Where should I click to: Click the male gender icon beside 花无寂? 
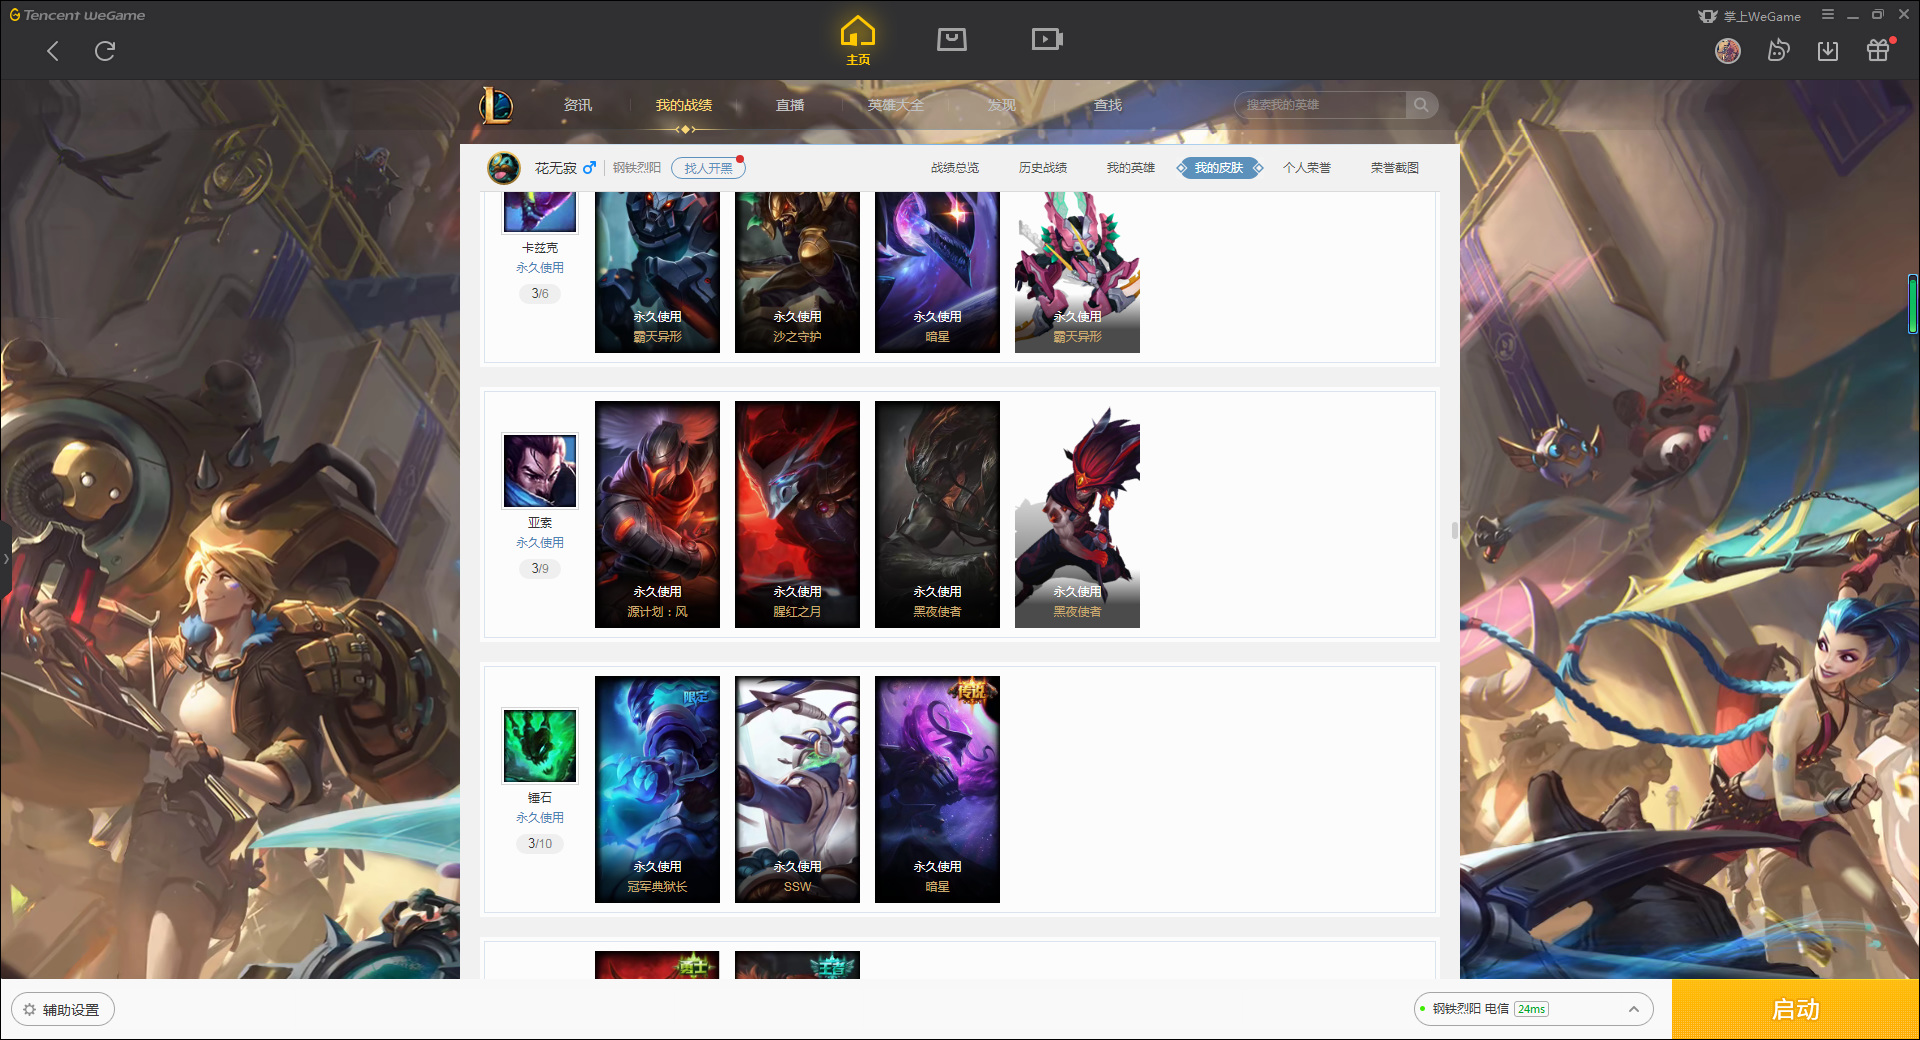click(x=590, y=167)
